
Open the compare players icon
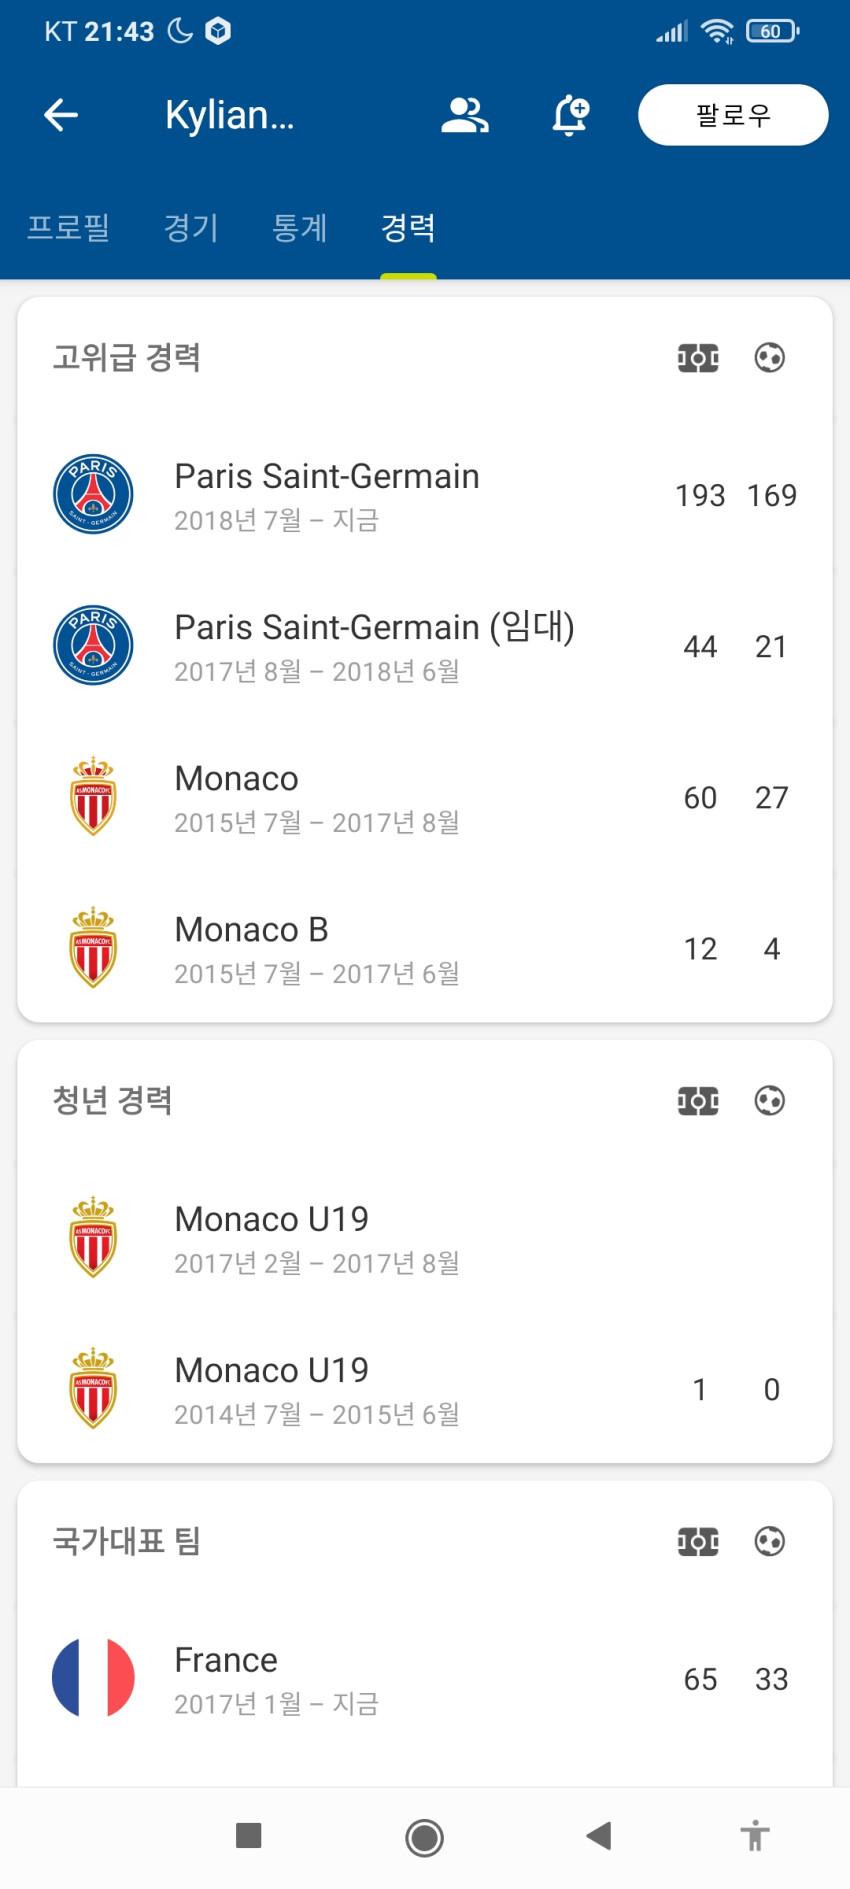pyautogui.click(x=465, y=115)
